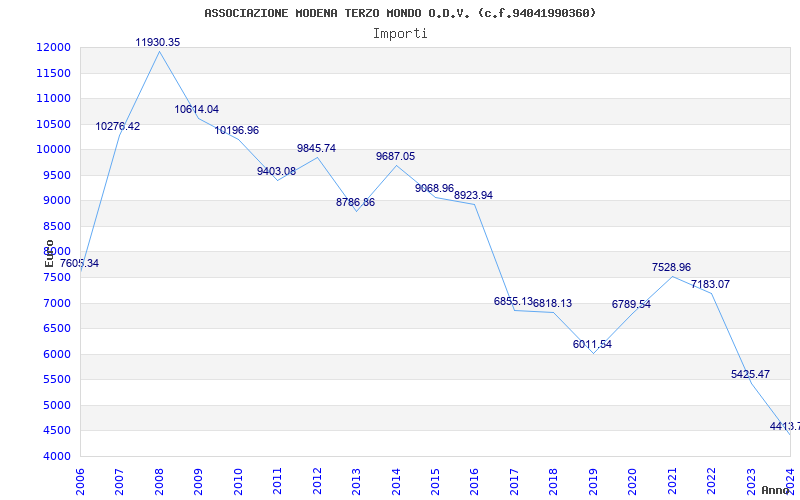Click the 2020 x-axis year label
This screenshot has height=500, width=800.
click(x=633, y=482)
